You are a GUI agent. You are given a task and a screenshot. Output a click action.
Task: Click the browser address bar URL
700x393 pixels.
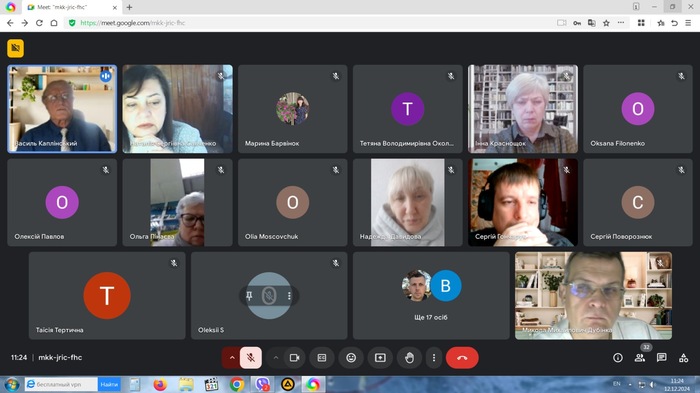(x=132, y=23)
